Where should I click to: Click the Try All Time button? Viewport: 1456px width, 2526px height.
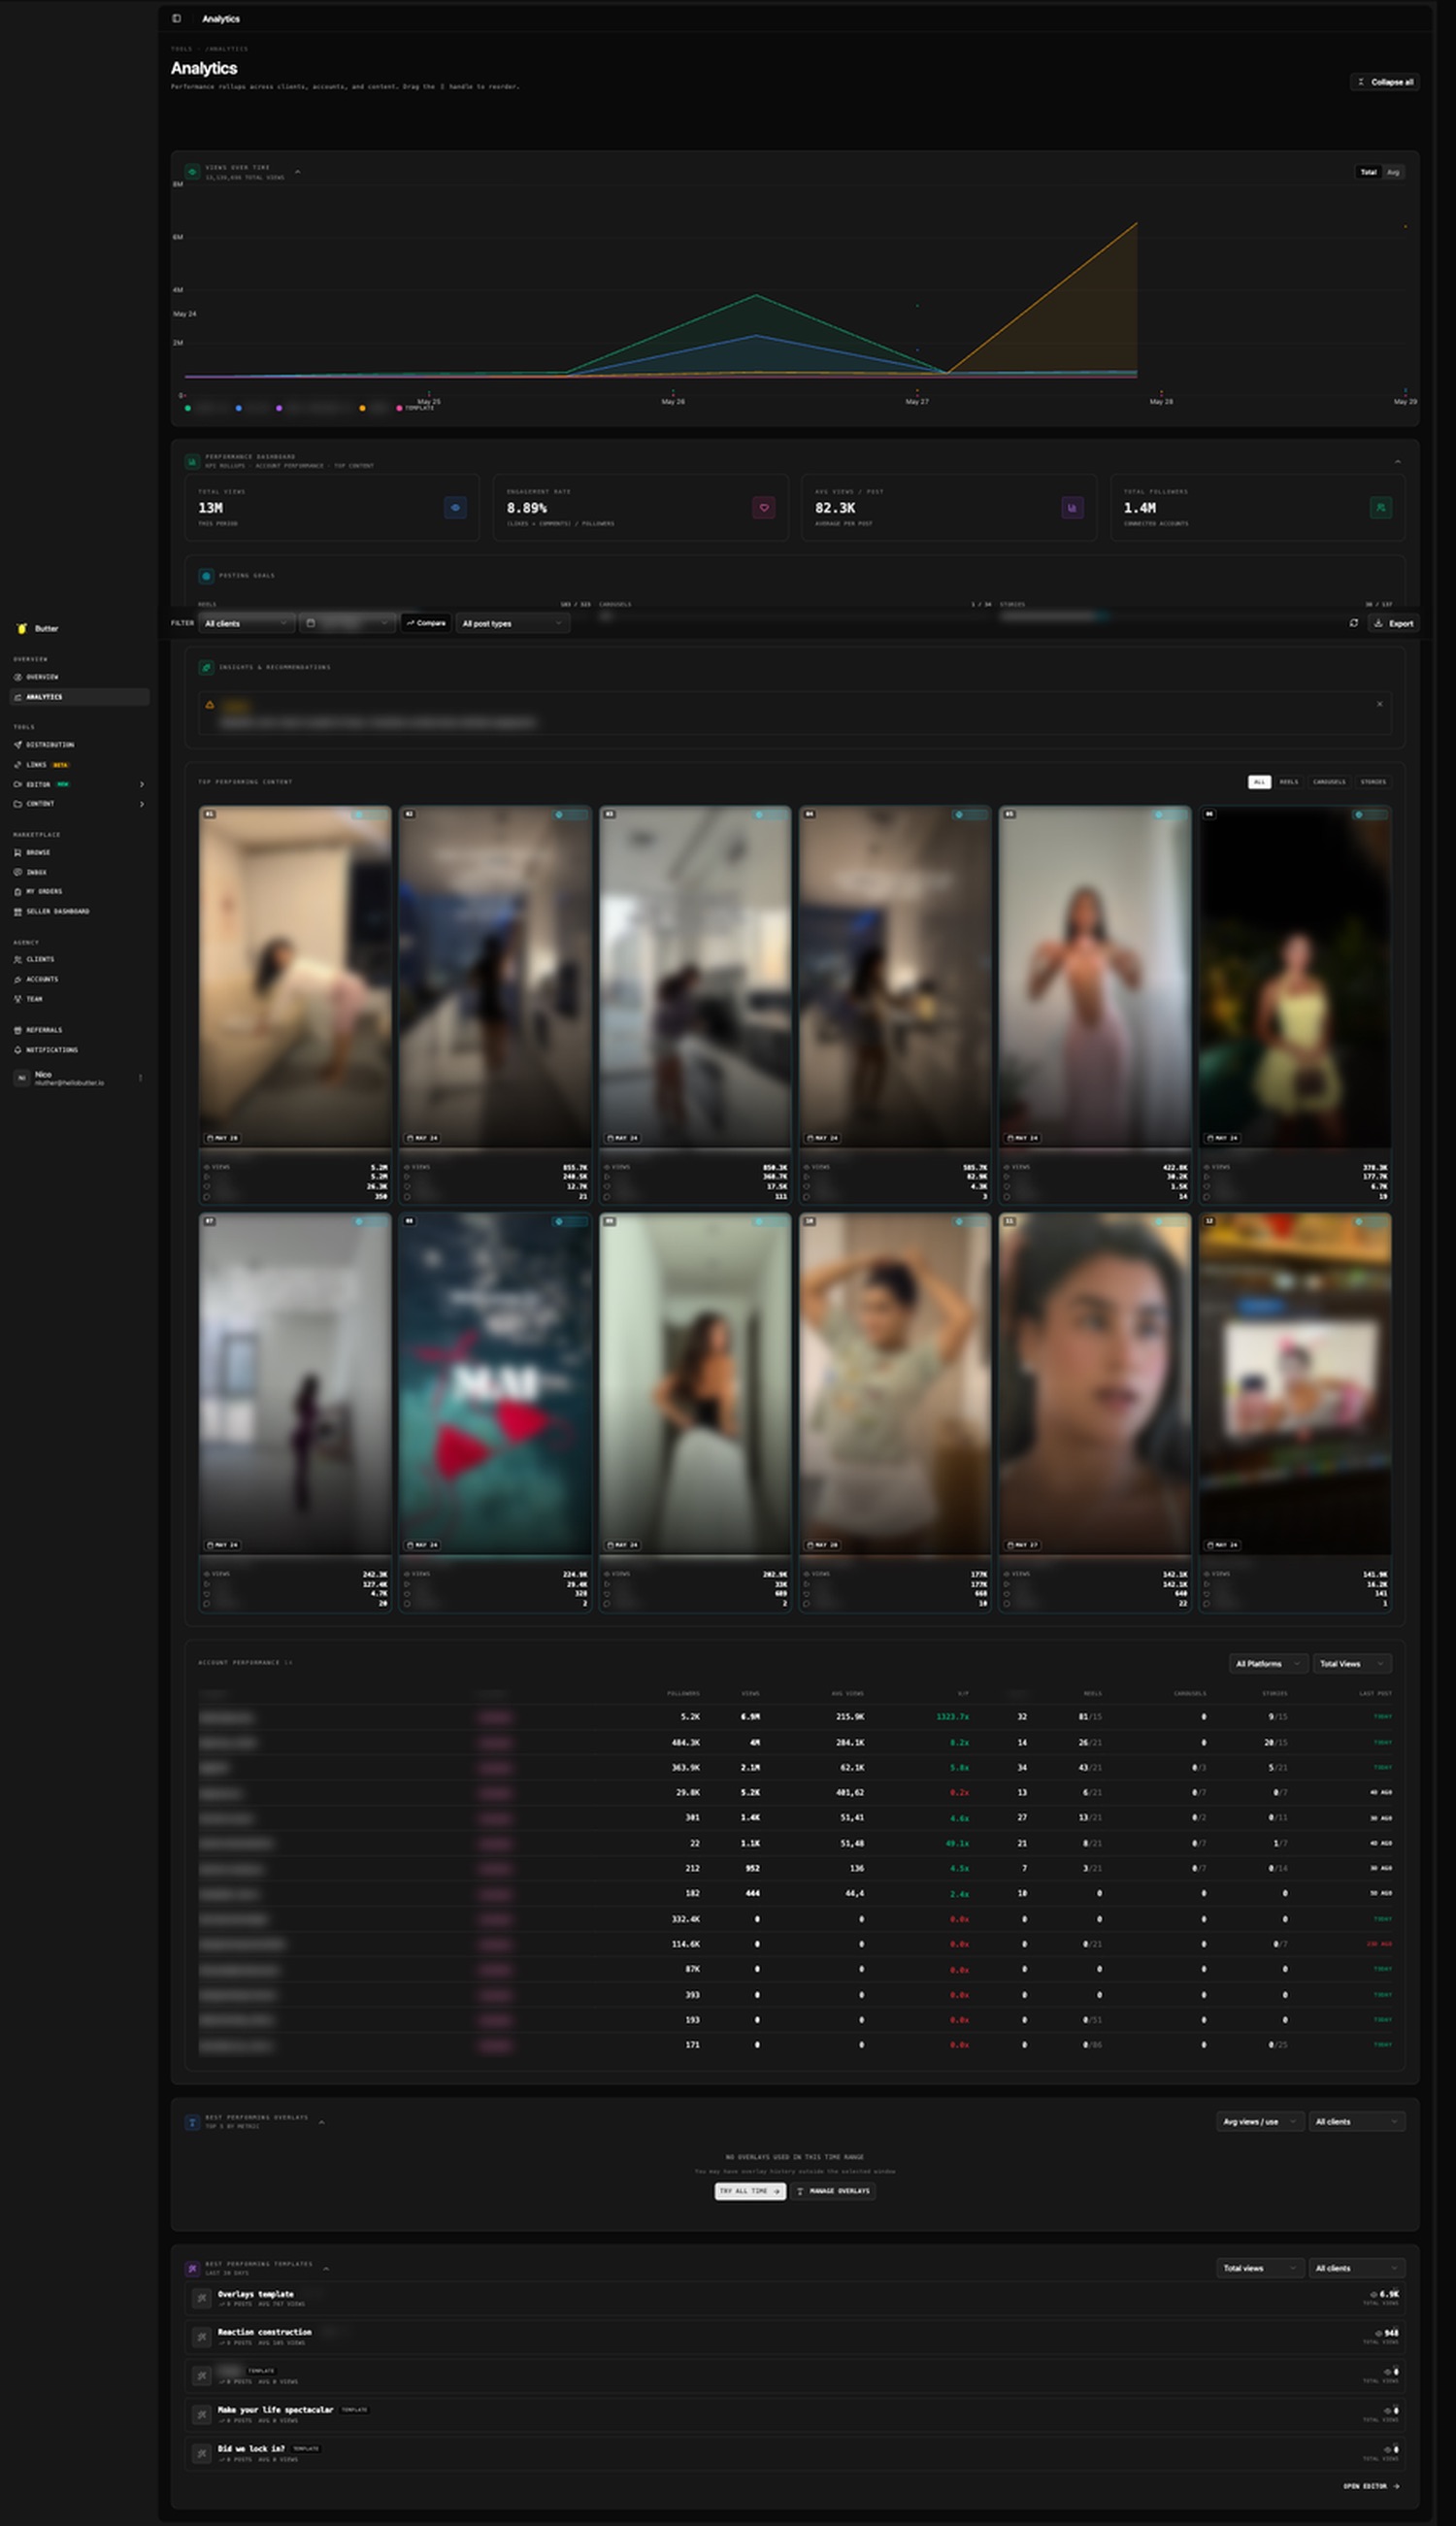[x=750, y=2191]
